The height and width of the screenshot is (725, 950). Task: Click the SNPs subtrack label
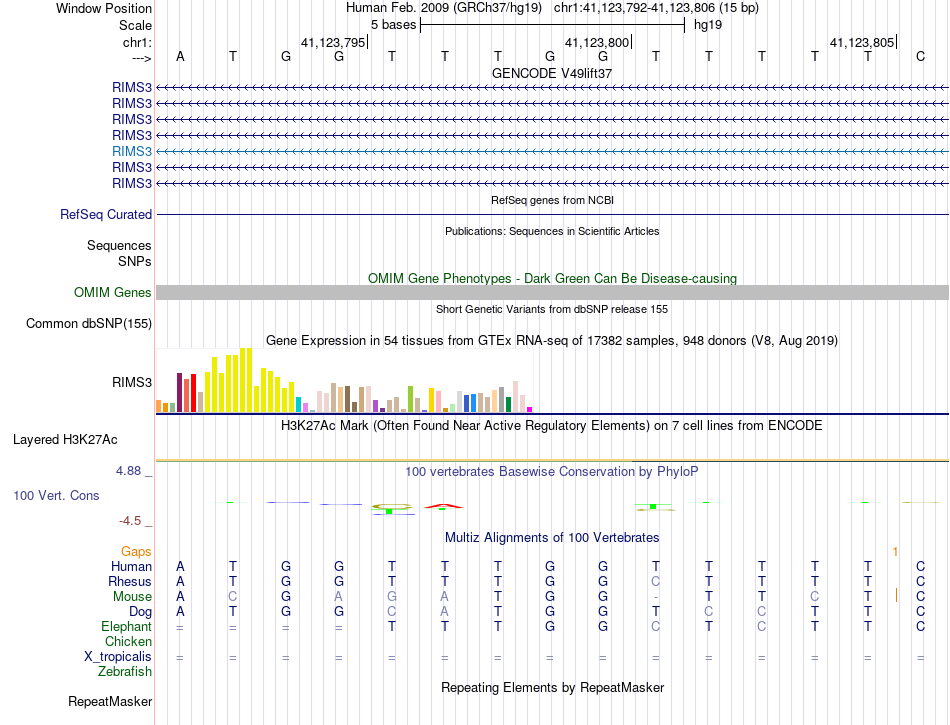coord(135,261)
